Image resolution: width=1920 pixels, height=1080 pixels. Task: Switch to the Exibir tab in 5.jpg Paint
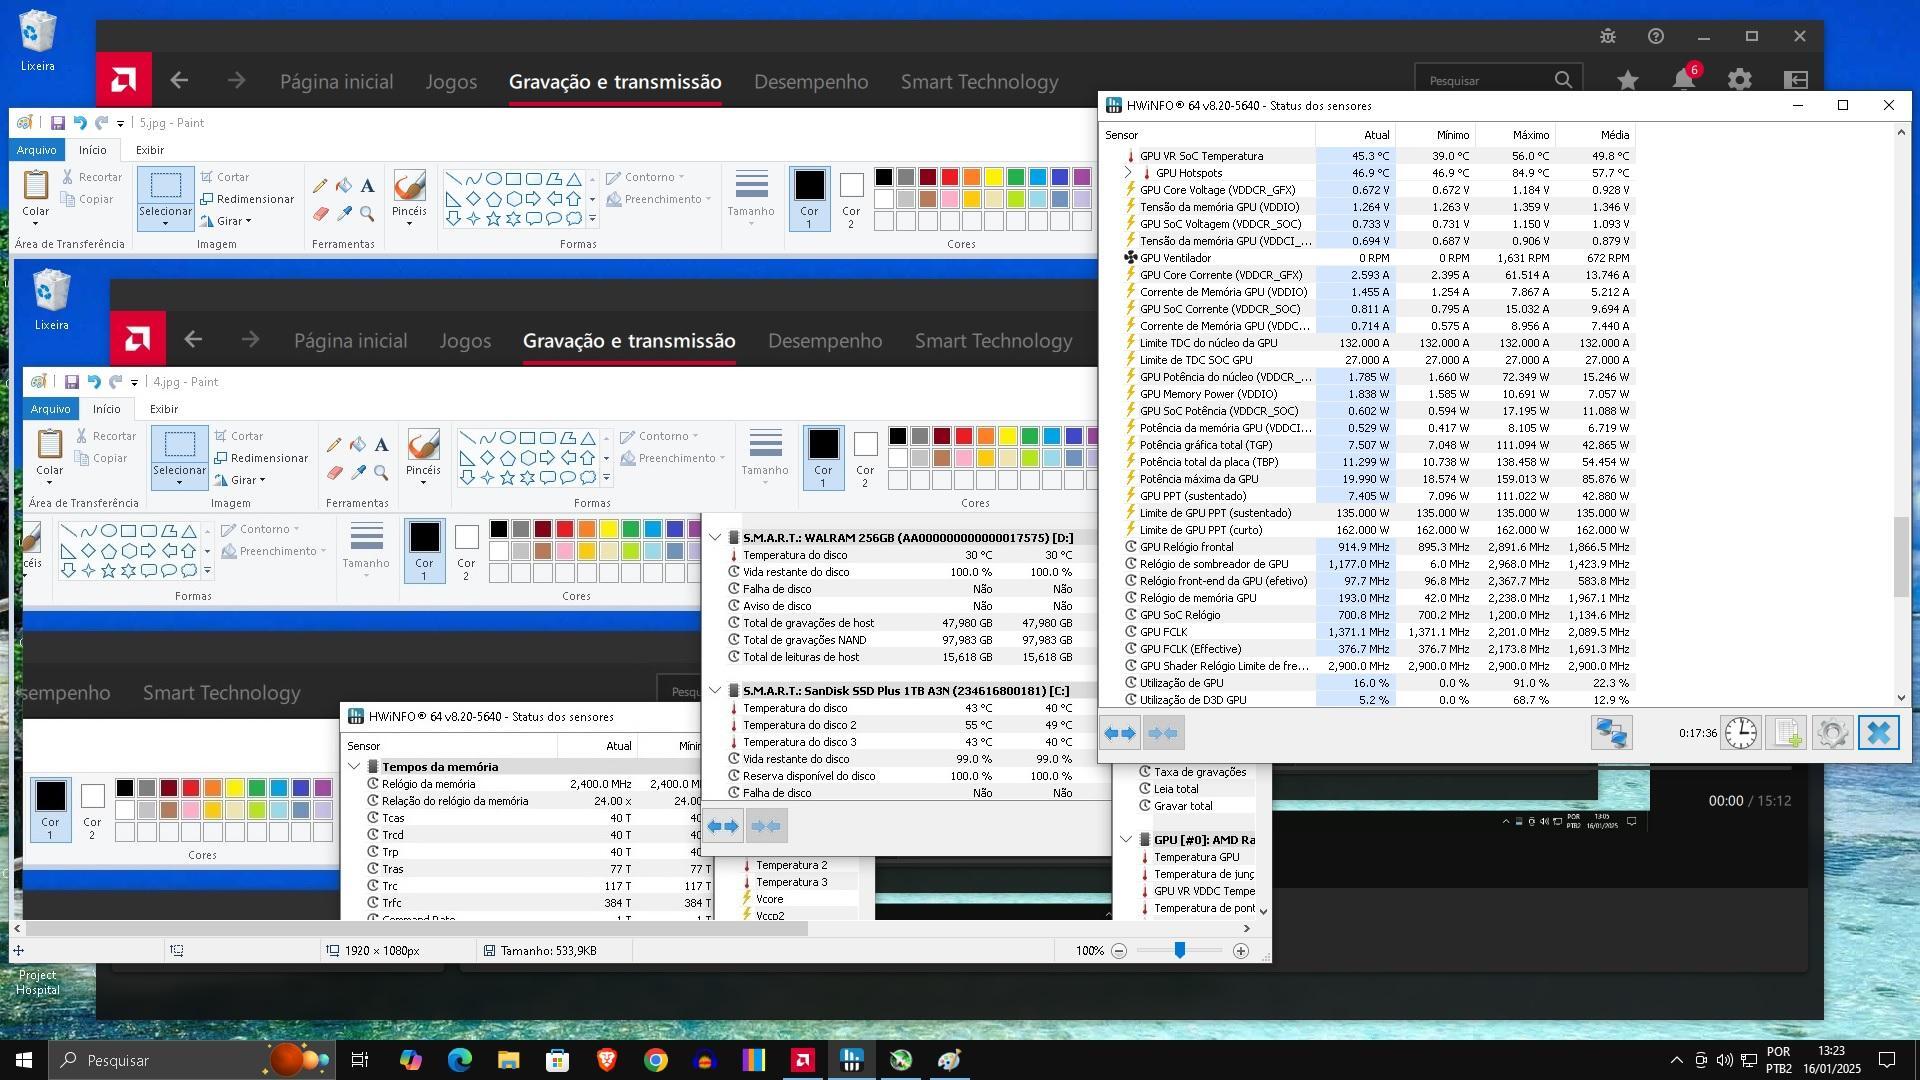[x=150, y=150]
